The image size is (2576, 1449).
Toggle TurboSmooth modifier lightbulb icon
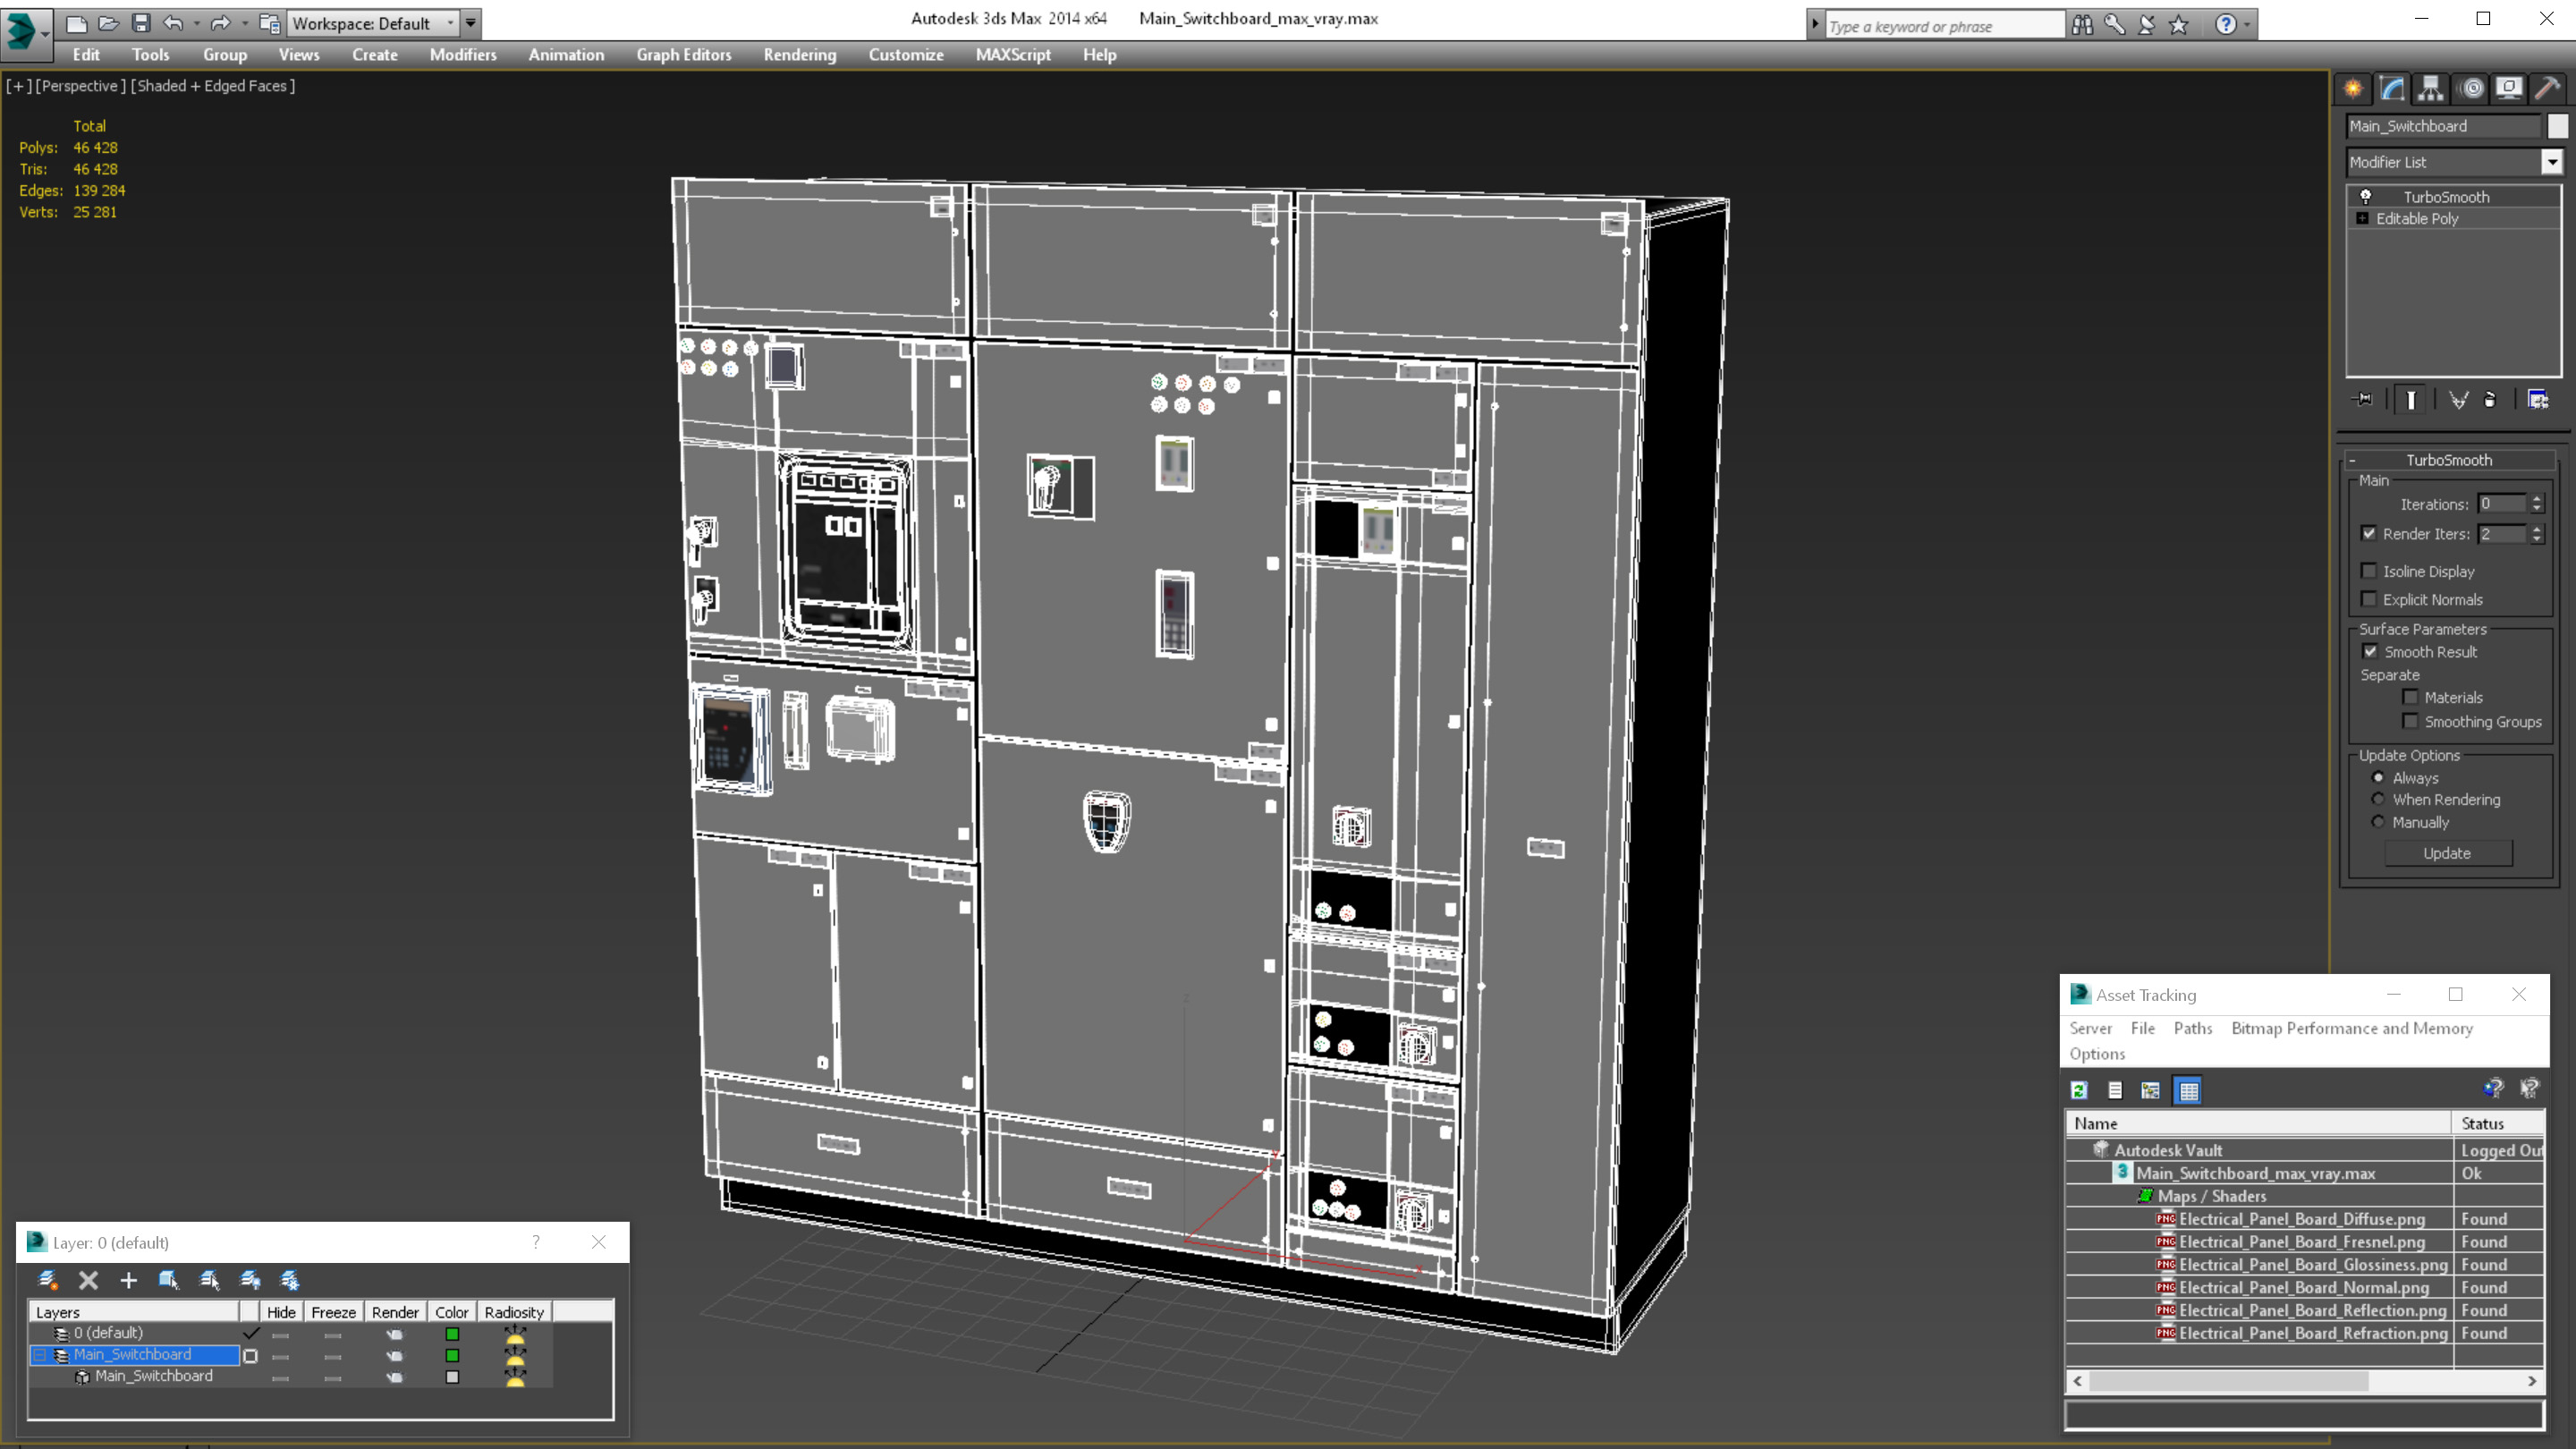point(2365,197)
